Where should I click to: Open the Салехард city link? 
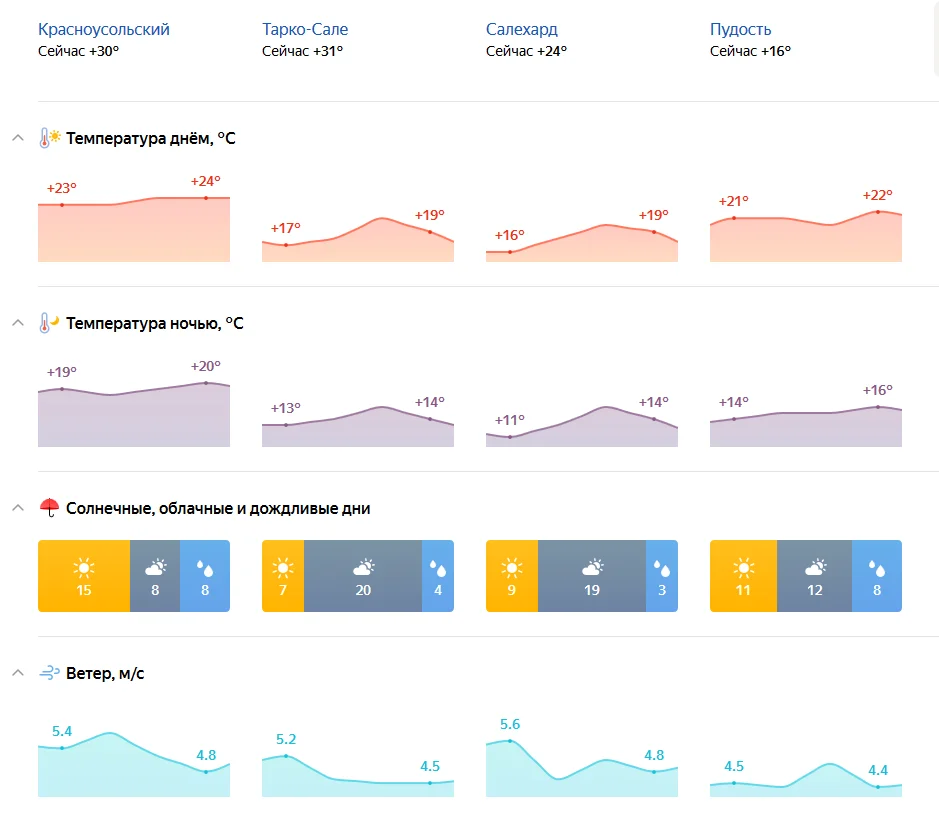[521, 29]
